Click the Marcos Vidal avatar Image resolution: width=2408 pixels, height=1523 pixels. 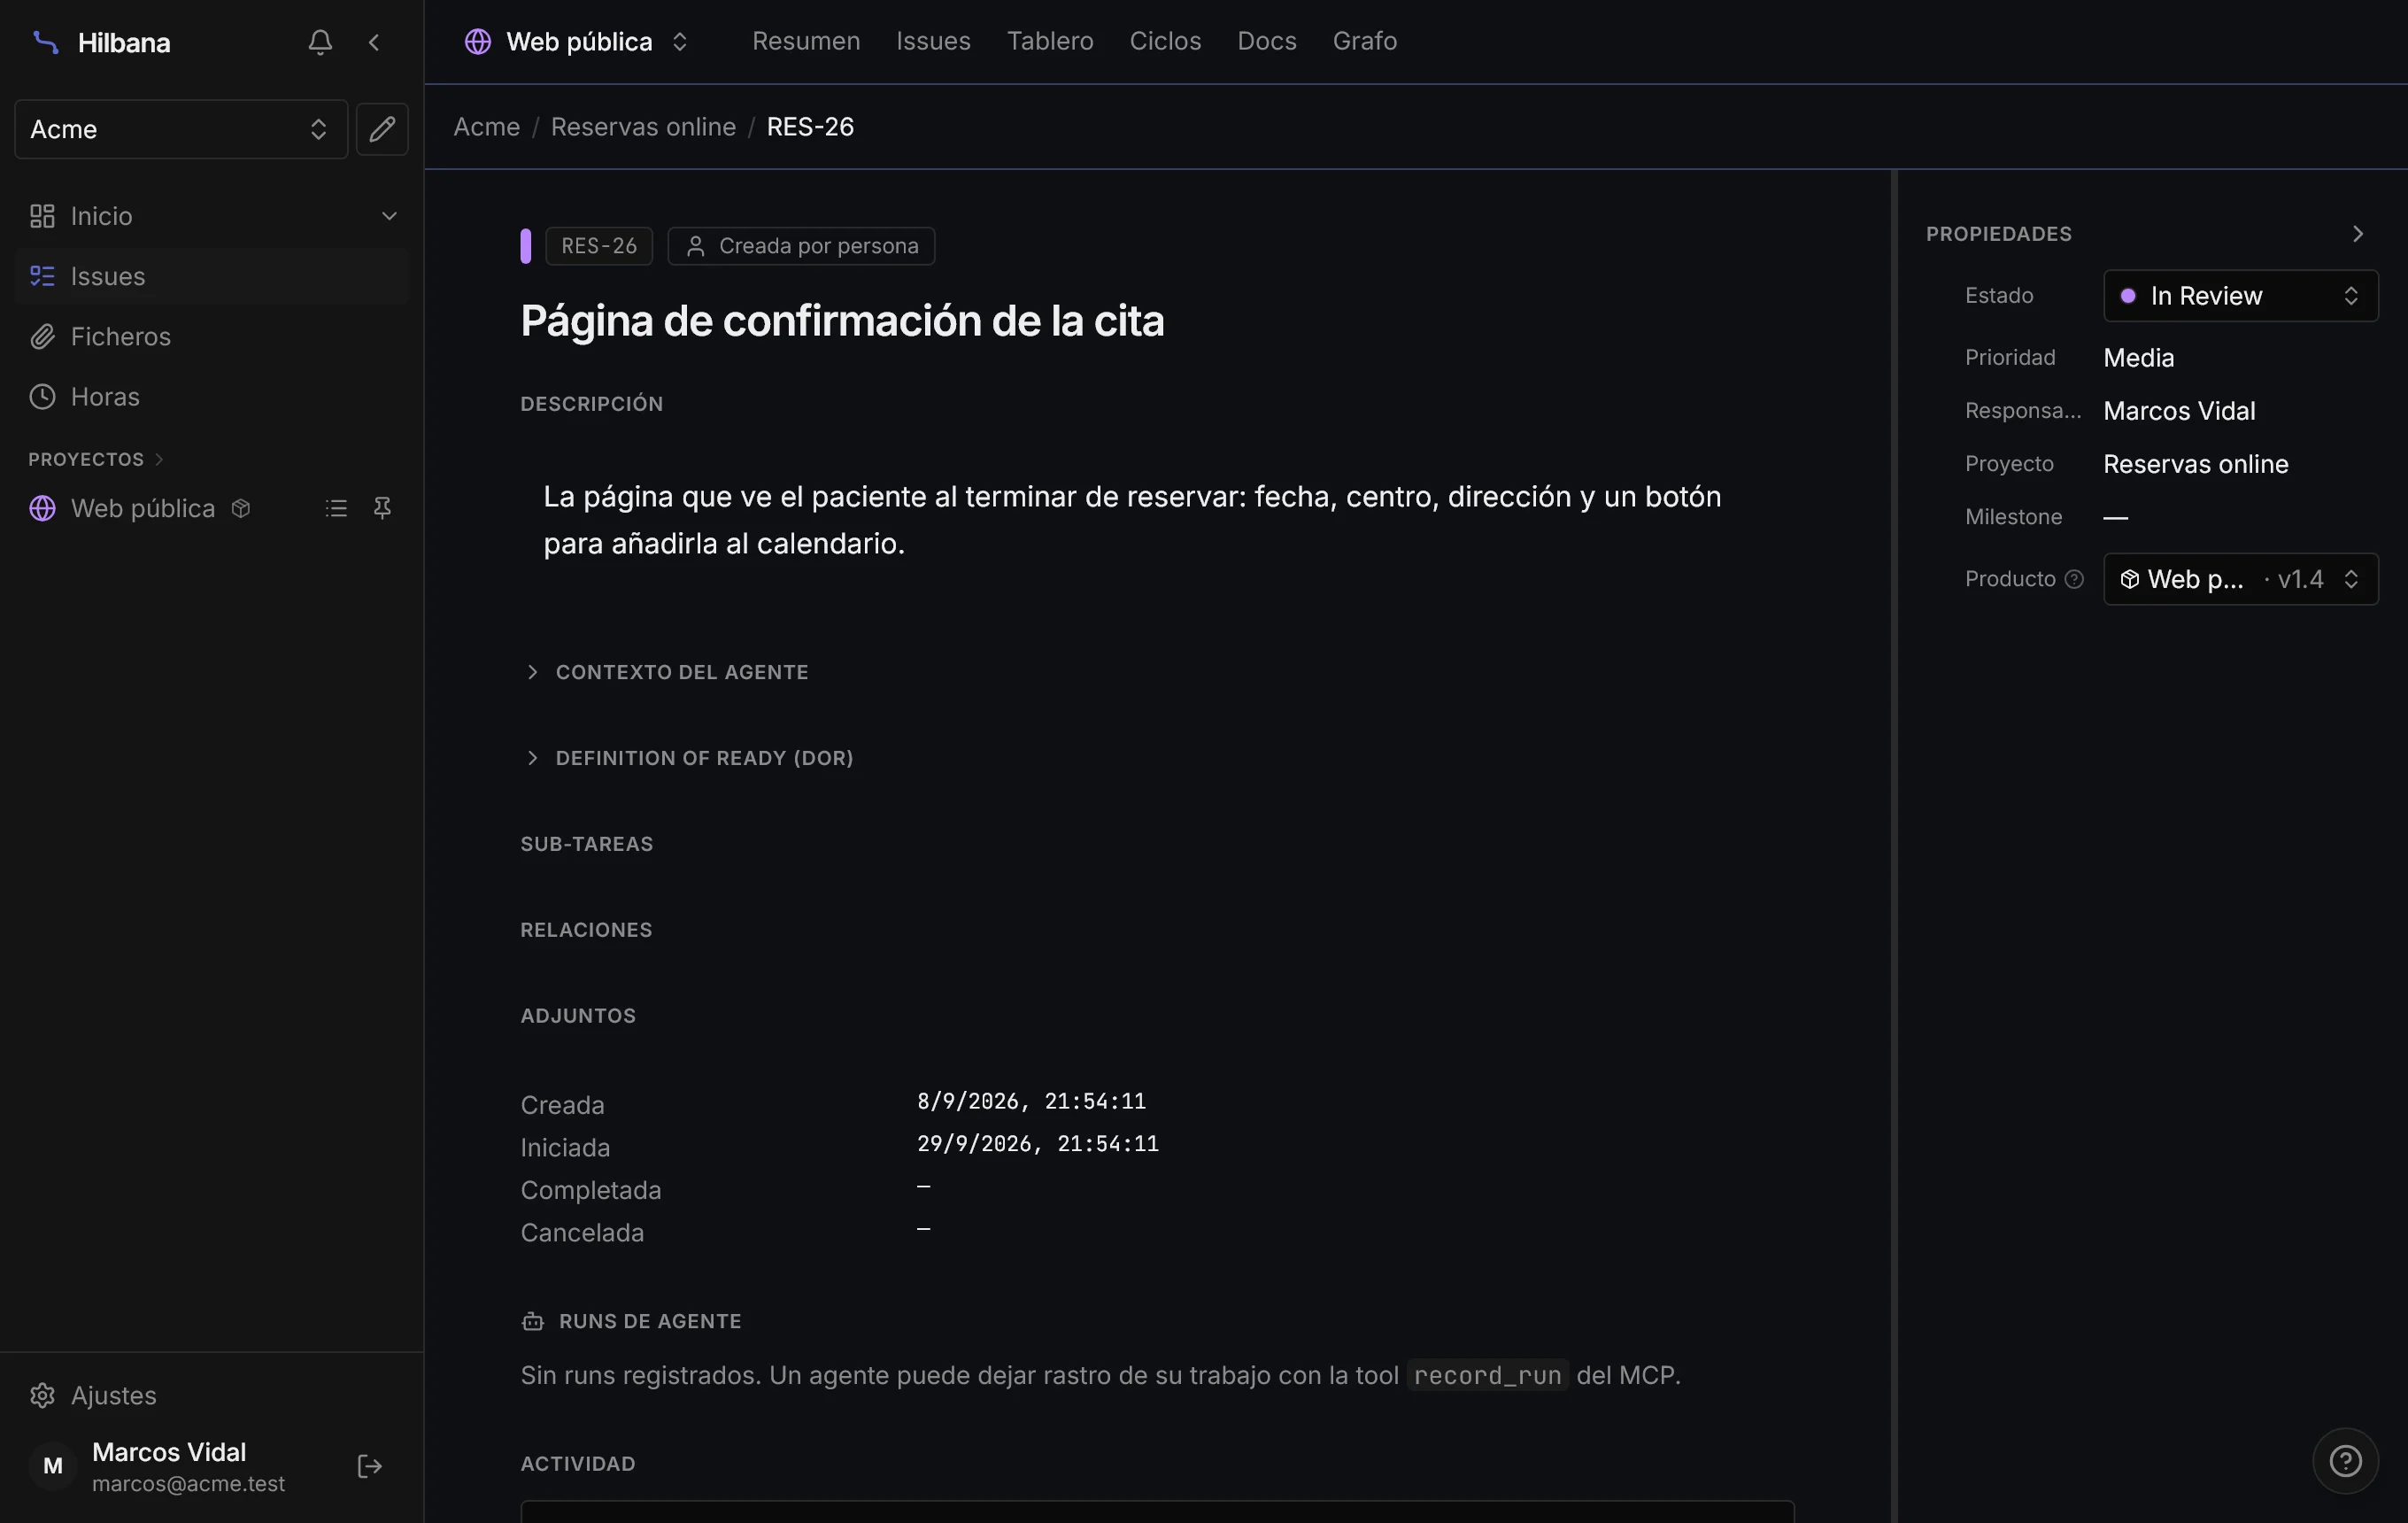point(53,1466)
